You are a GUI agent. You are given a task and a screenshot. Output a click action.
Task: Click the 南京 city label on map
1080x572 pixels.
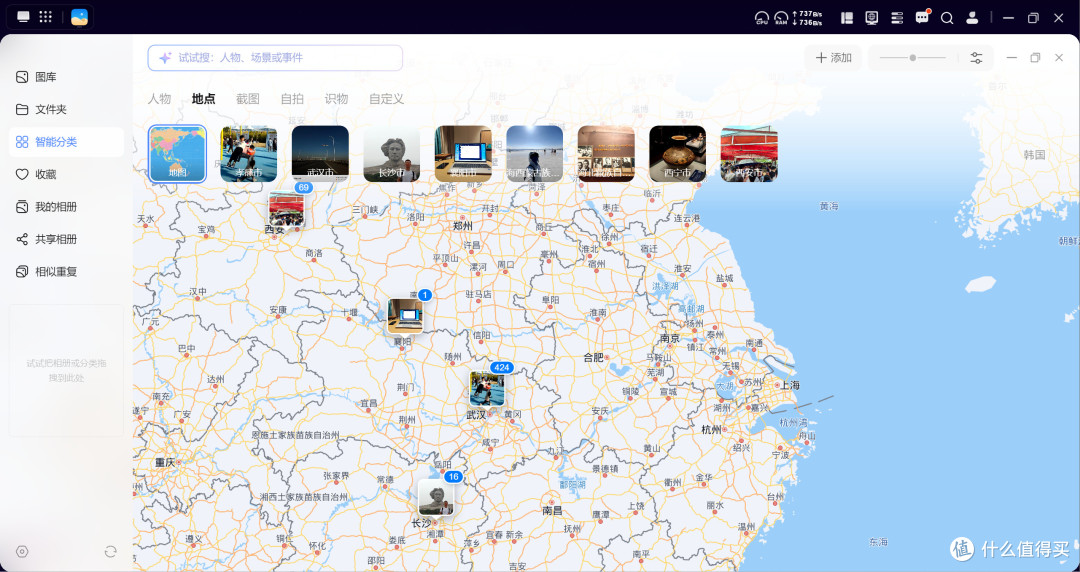pyautogui.click(x=669, y=338)
